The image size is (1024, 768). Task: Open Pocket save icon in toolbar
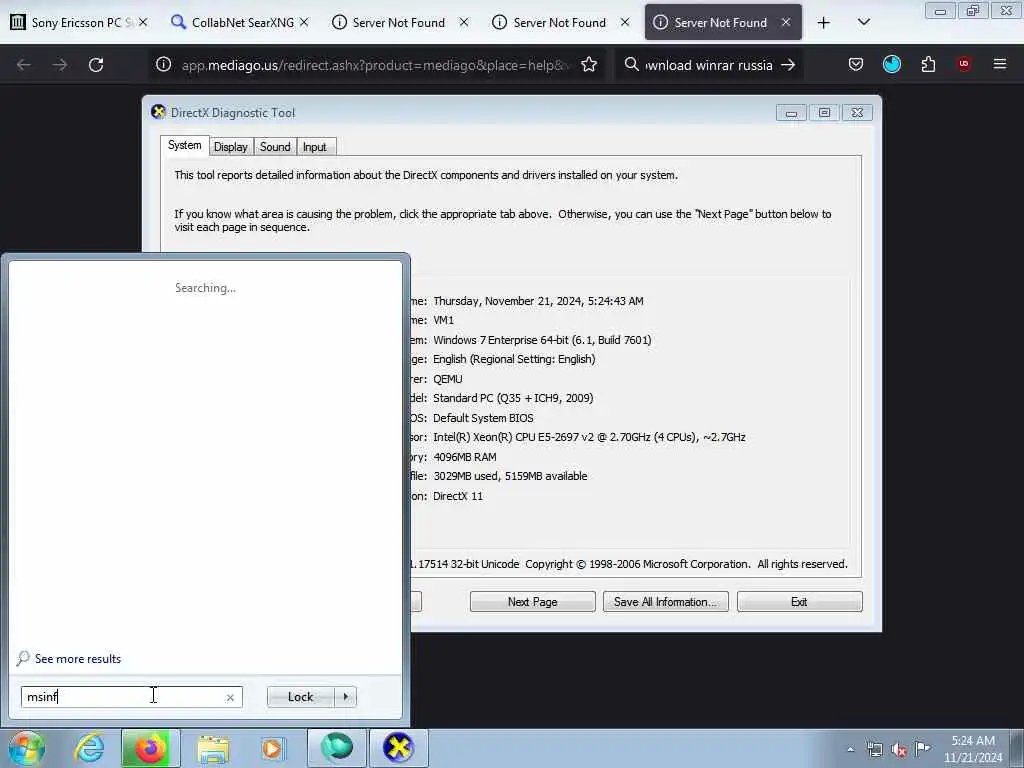pyautogui.click(x=856, y=65)
